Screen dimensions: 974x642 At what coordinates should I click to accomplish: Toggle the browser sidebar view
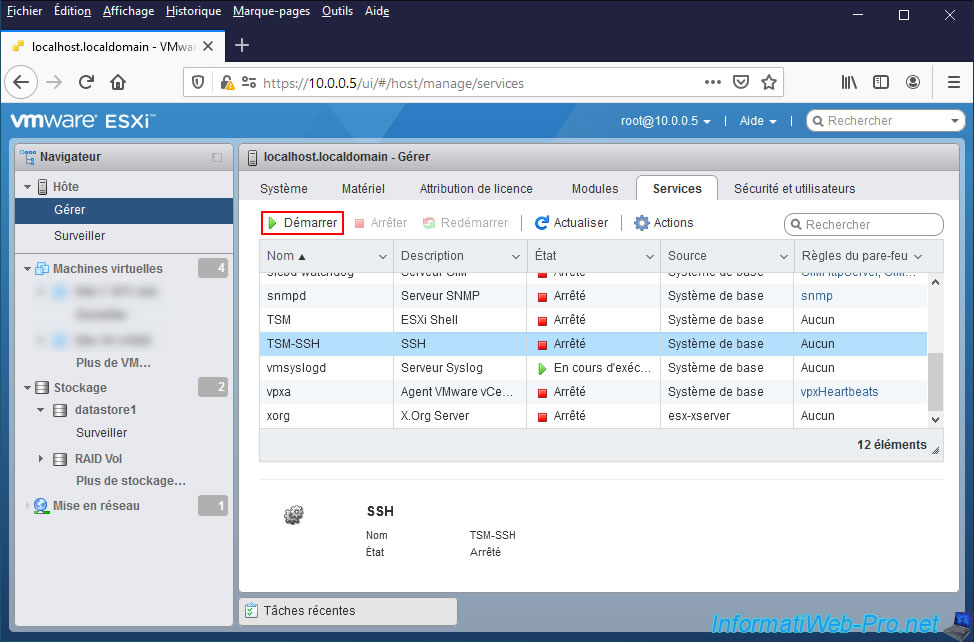[x=881, y=82]
